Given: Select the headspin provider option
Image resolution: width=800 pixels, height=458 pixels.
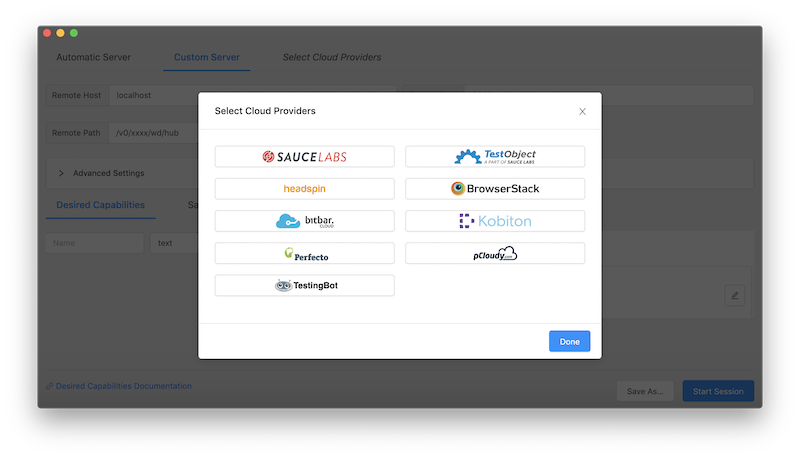Looking at the screenshot, I should 304,189.
